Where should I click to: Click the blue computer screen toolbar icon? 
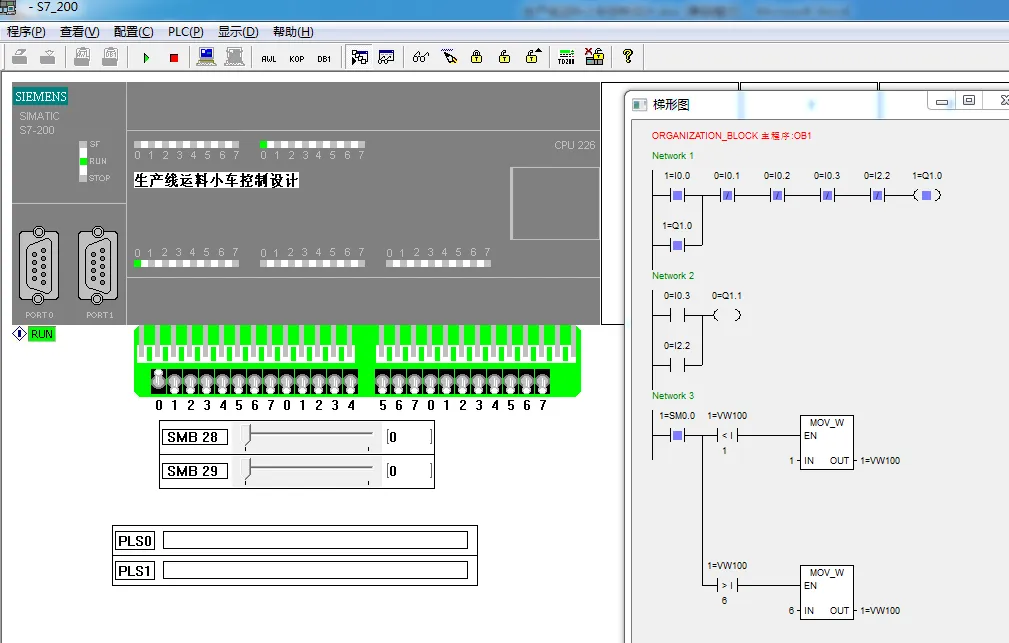(207, 57)
